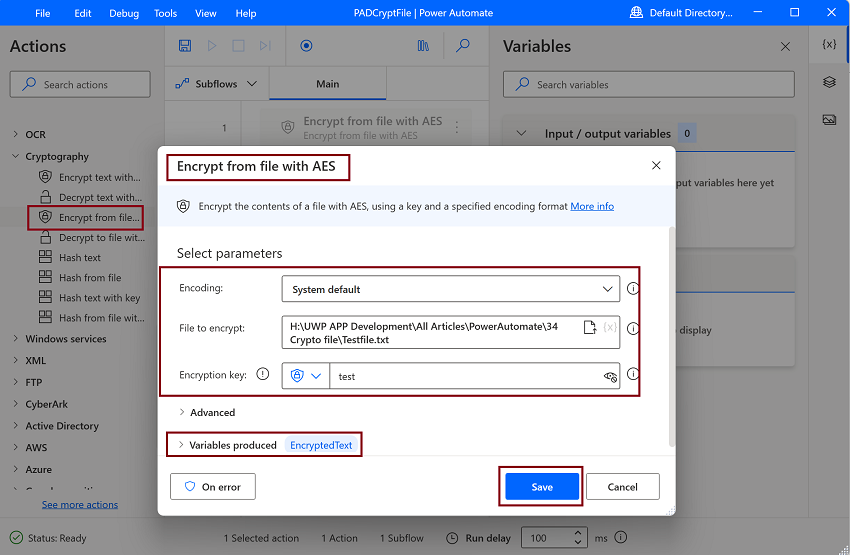This screenshot has width=850, height=555.
Task: Open the More info link
Action: point(592,206)
